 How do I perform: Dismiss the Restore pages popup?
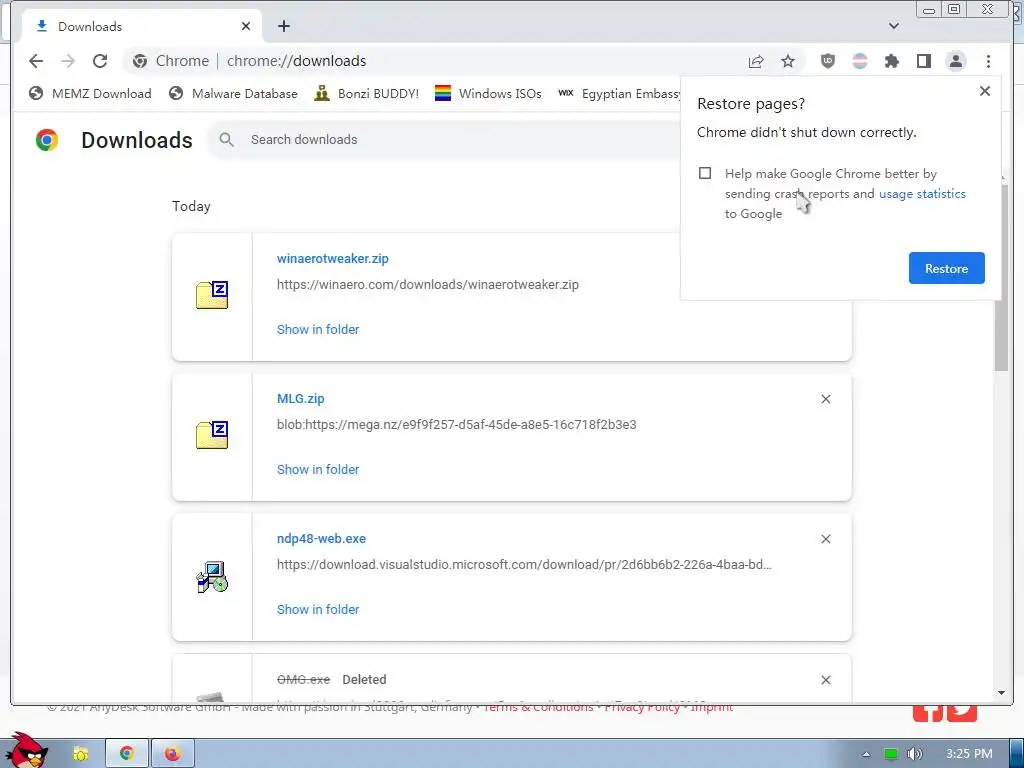pyautogui.click(x=985, y=91)
